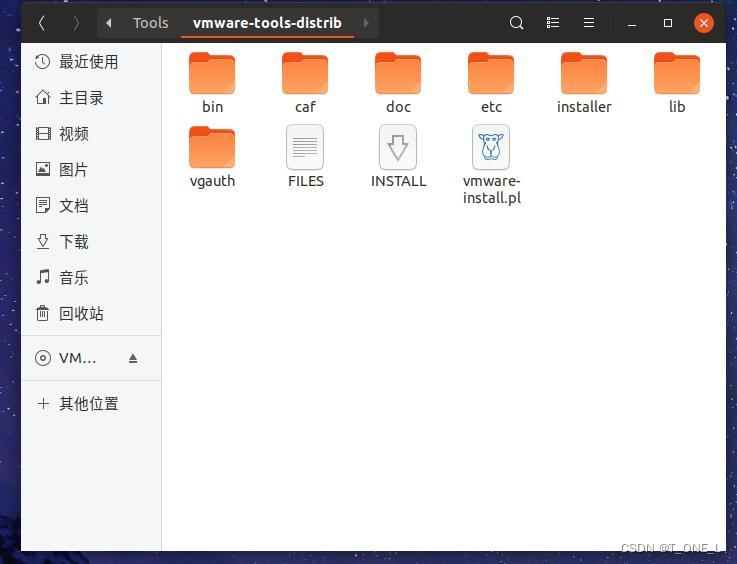The image size is (737, 564).
Task: Open 文档 documents in sidebar
Action: tap(91, 206)
